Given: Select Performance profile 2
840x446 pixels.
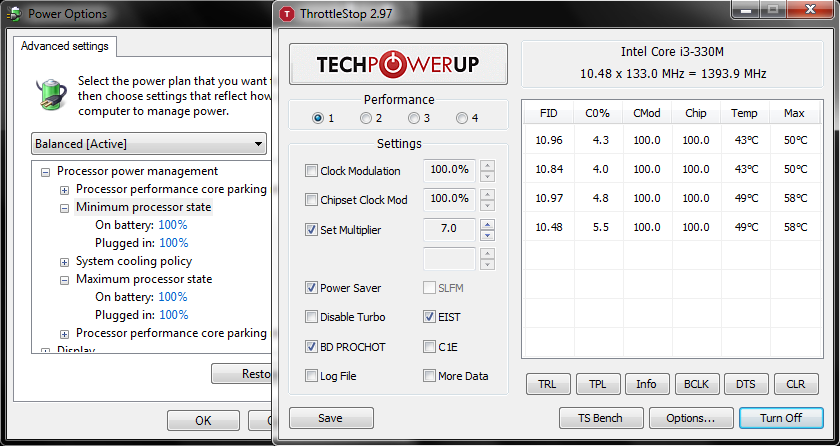Looking at the screenshot, I should pos(366,118).
